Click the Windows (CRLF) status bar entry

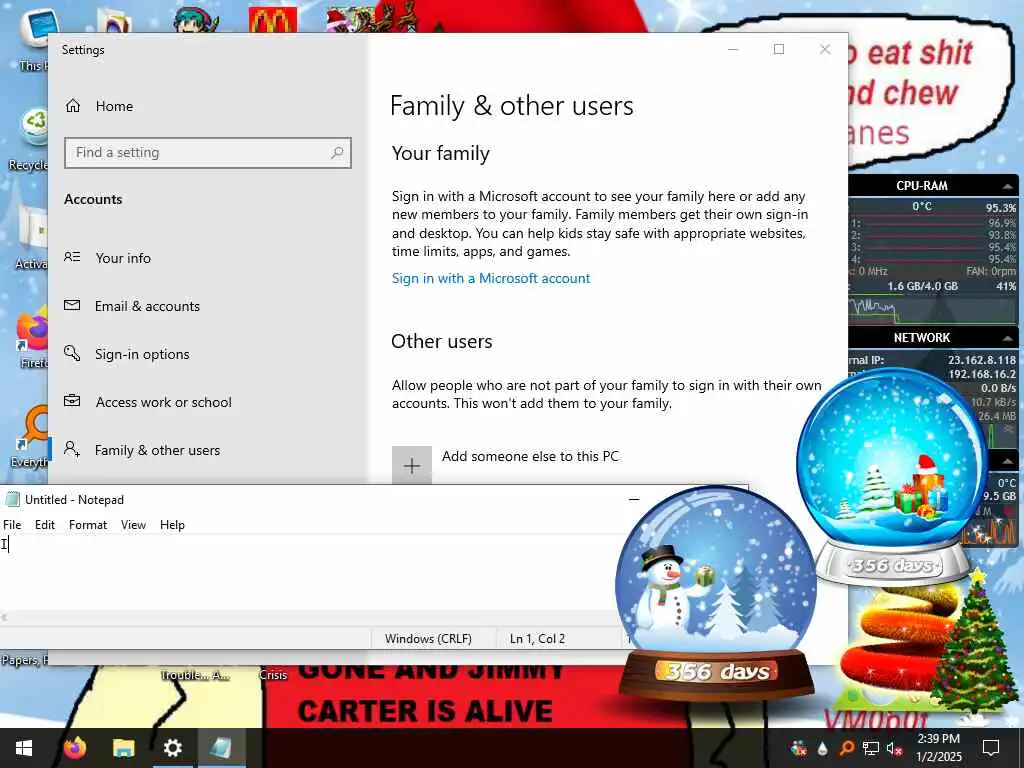pos(428,639)
